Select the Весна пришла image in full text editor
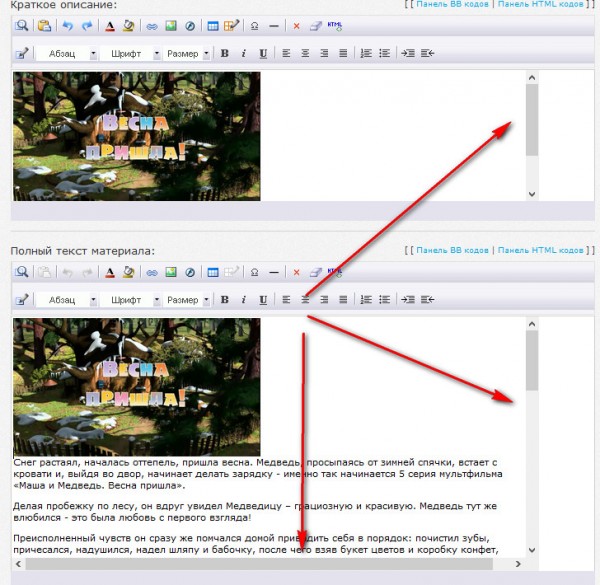The width and height of the screenshot is (600, 585). pyautogui.click(x=137, y=387)
